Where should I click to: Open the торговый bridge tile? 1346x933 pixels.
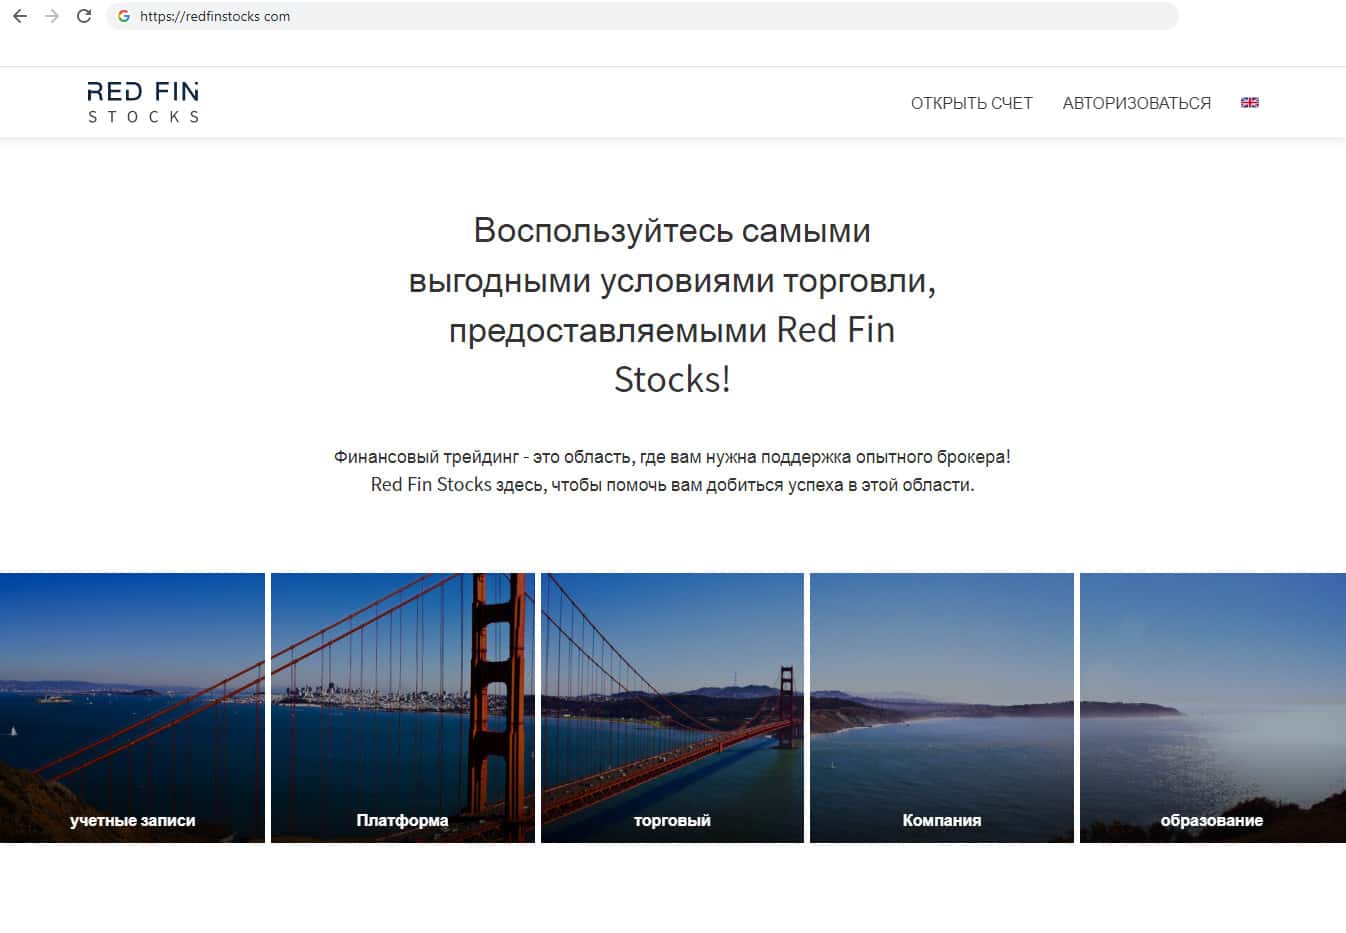672,708
